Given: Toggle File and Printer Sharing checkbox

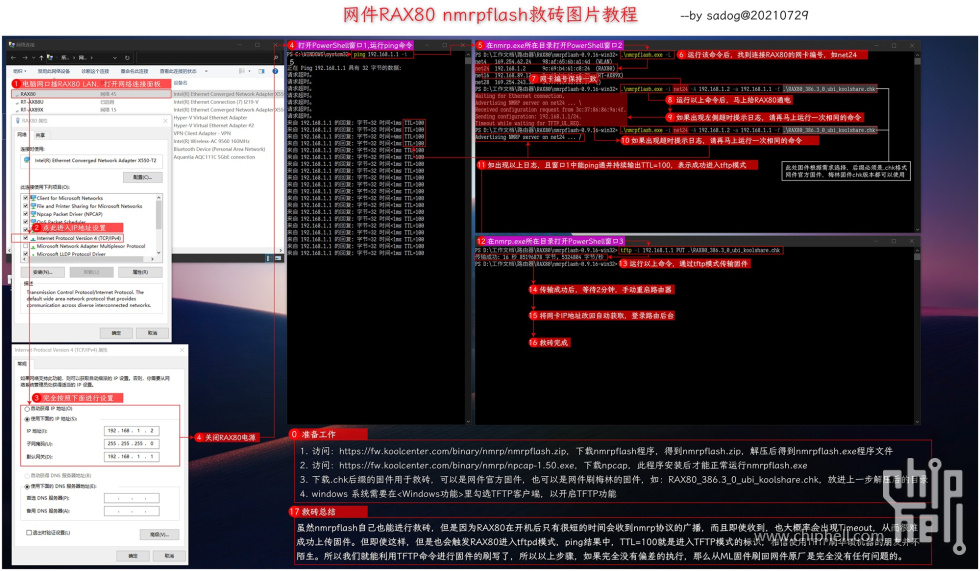Looking at the screenshot, I should pyautogui.click(x=26, y=206).
